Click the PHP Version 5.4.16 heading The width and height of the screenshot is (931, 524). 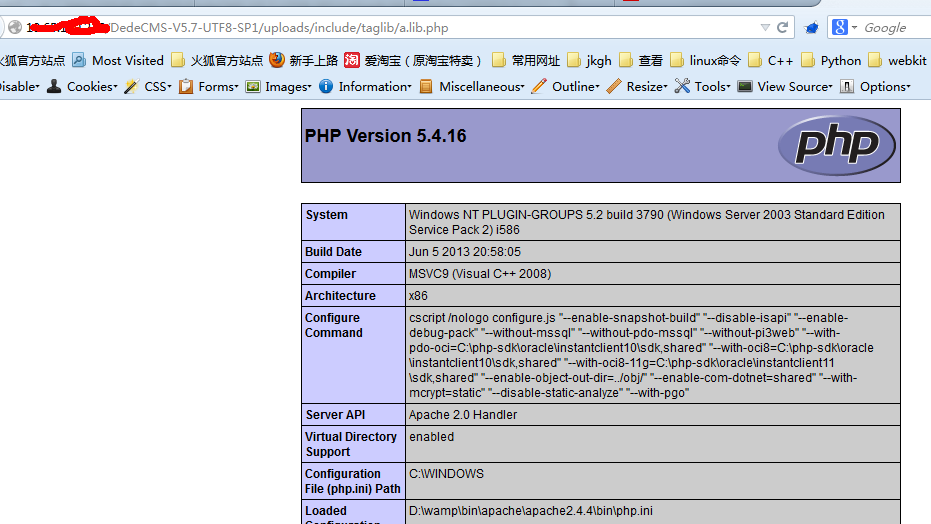pos(385,136)
